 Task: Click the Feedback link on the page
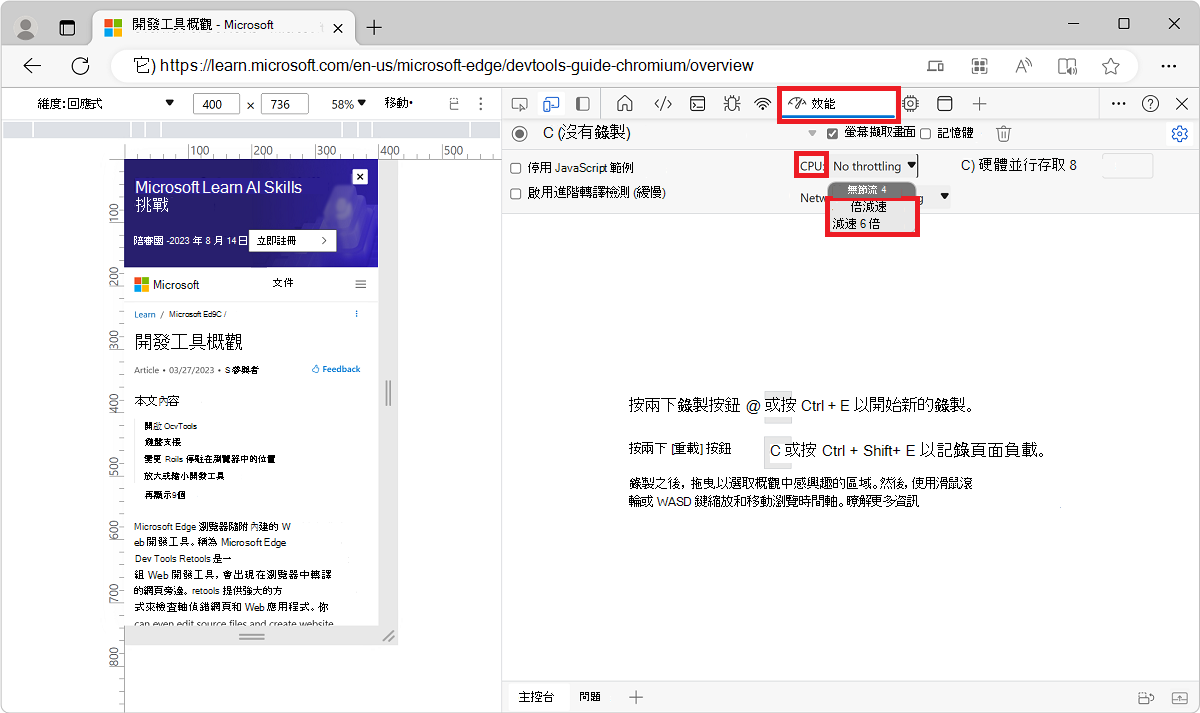[336, 368]
